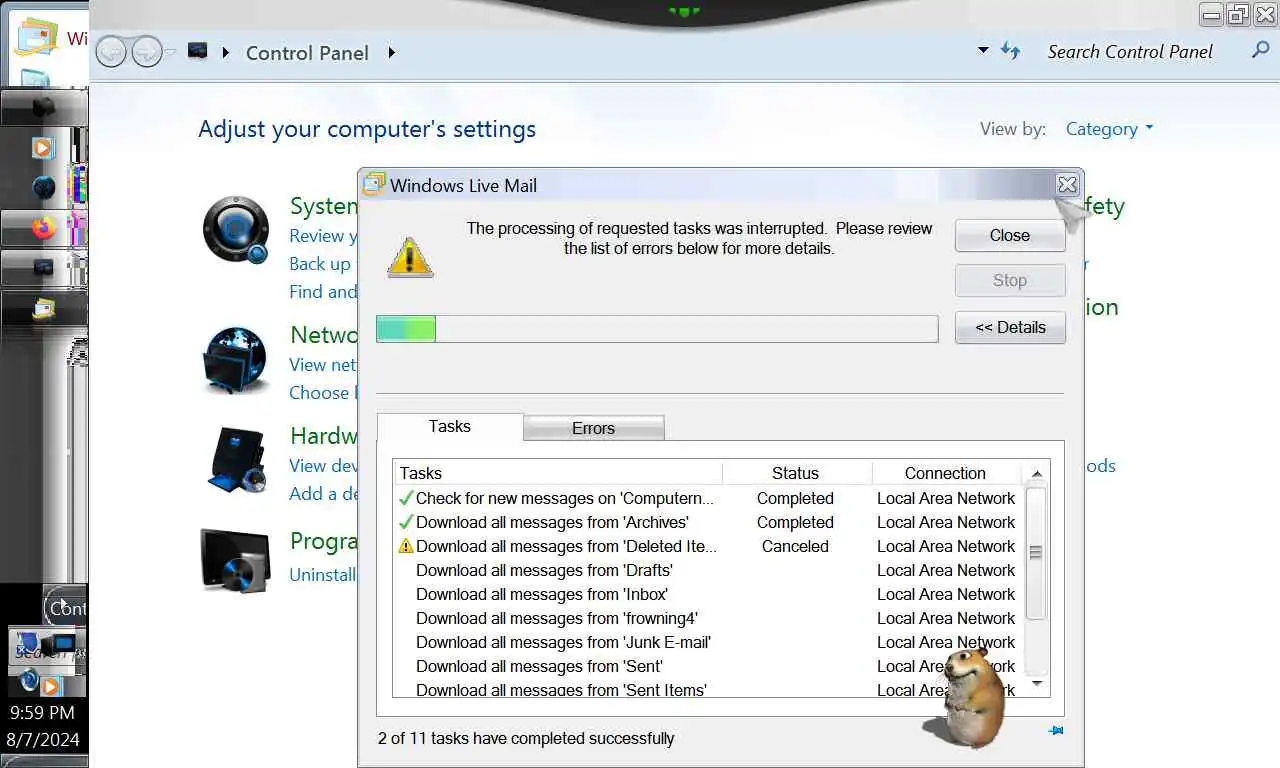This screenshot has height=768, width=1280.
Task: Click the refresh icon in the address bar
Action: point(1011,51)
